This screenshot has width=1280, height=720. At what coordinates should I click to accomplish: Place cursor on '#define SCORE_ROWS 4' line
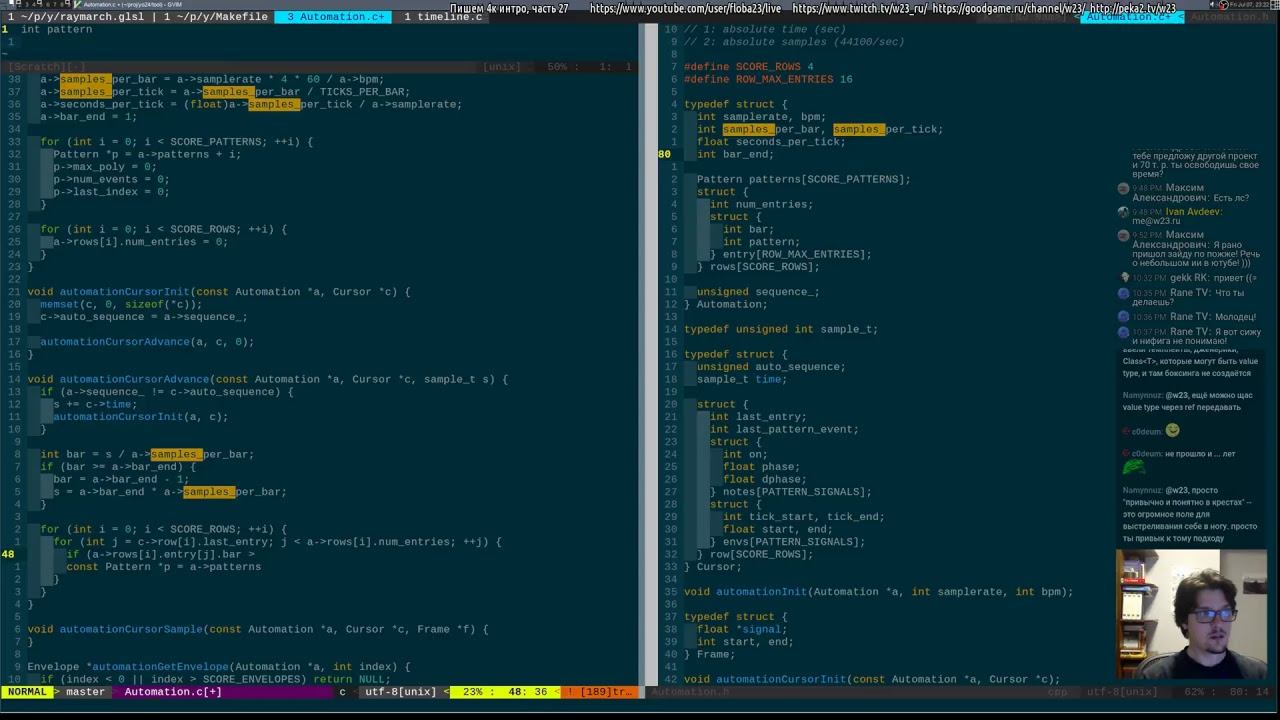point(748,67)
